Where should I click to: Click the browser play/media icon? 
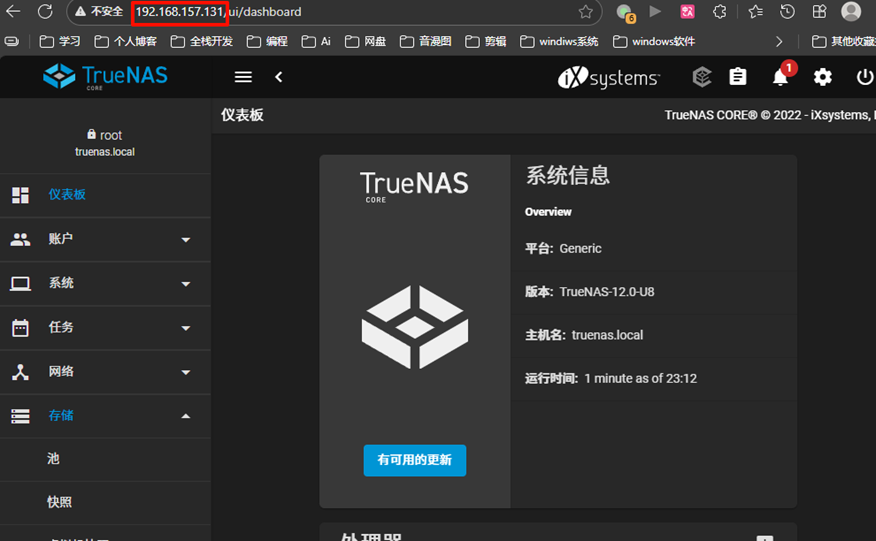point(655,12)
